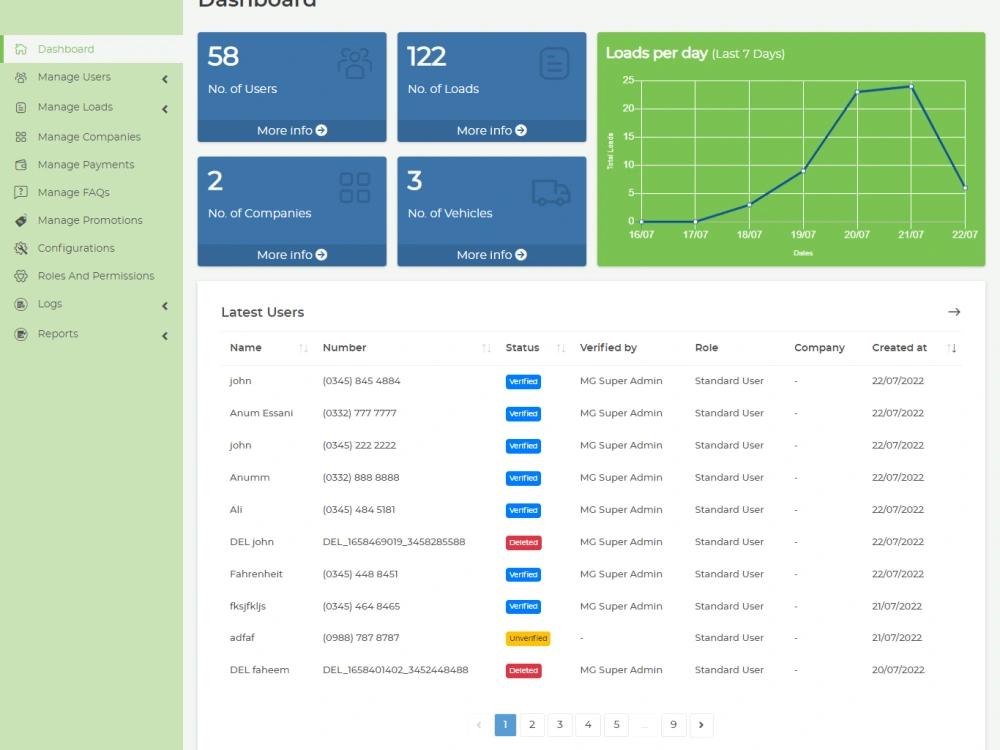The width and height of the screenshot is (1000, 750).
Task: Click truck icon on Vehicles card
Action: 551,192
